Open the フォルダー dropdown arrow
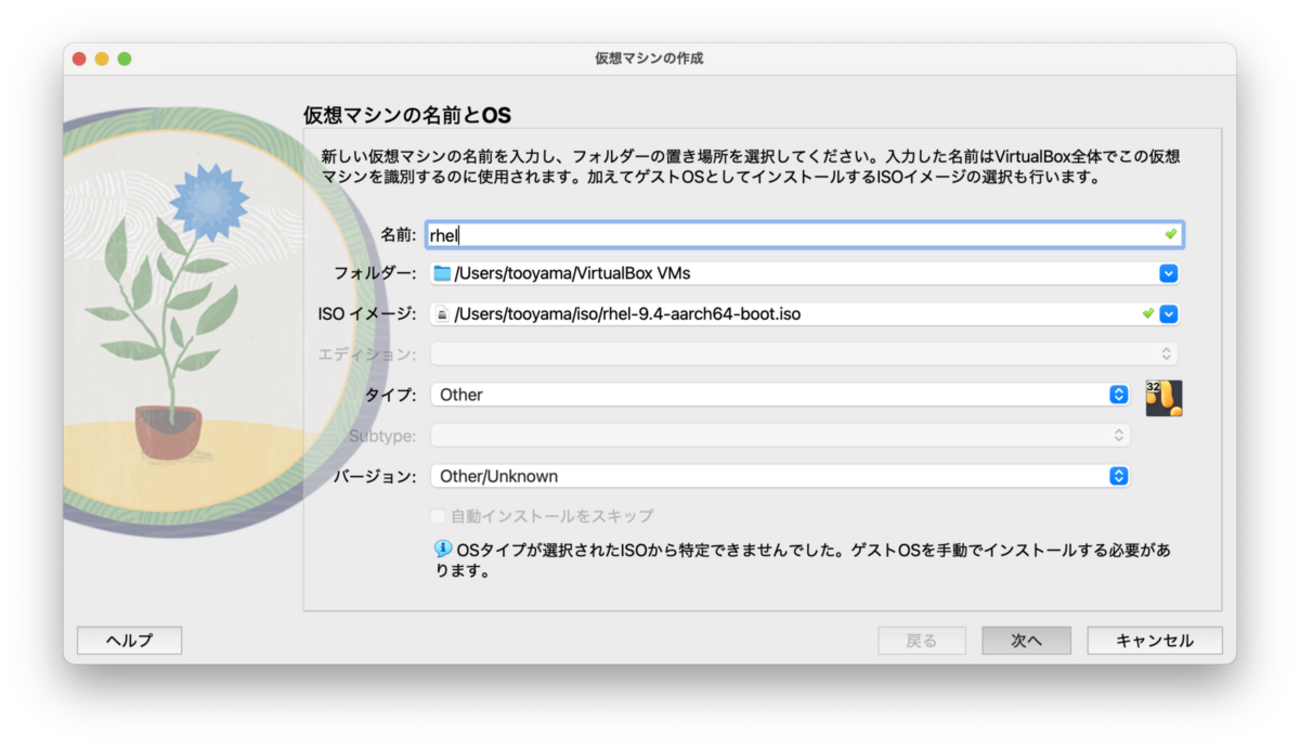The width and height of the screenshot is (1300, 748). click(x=1168, y=273)
